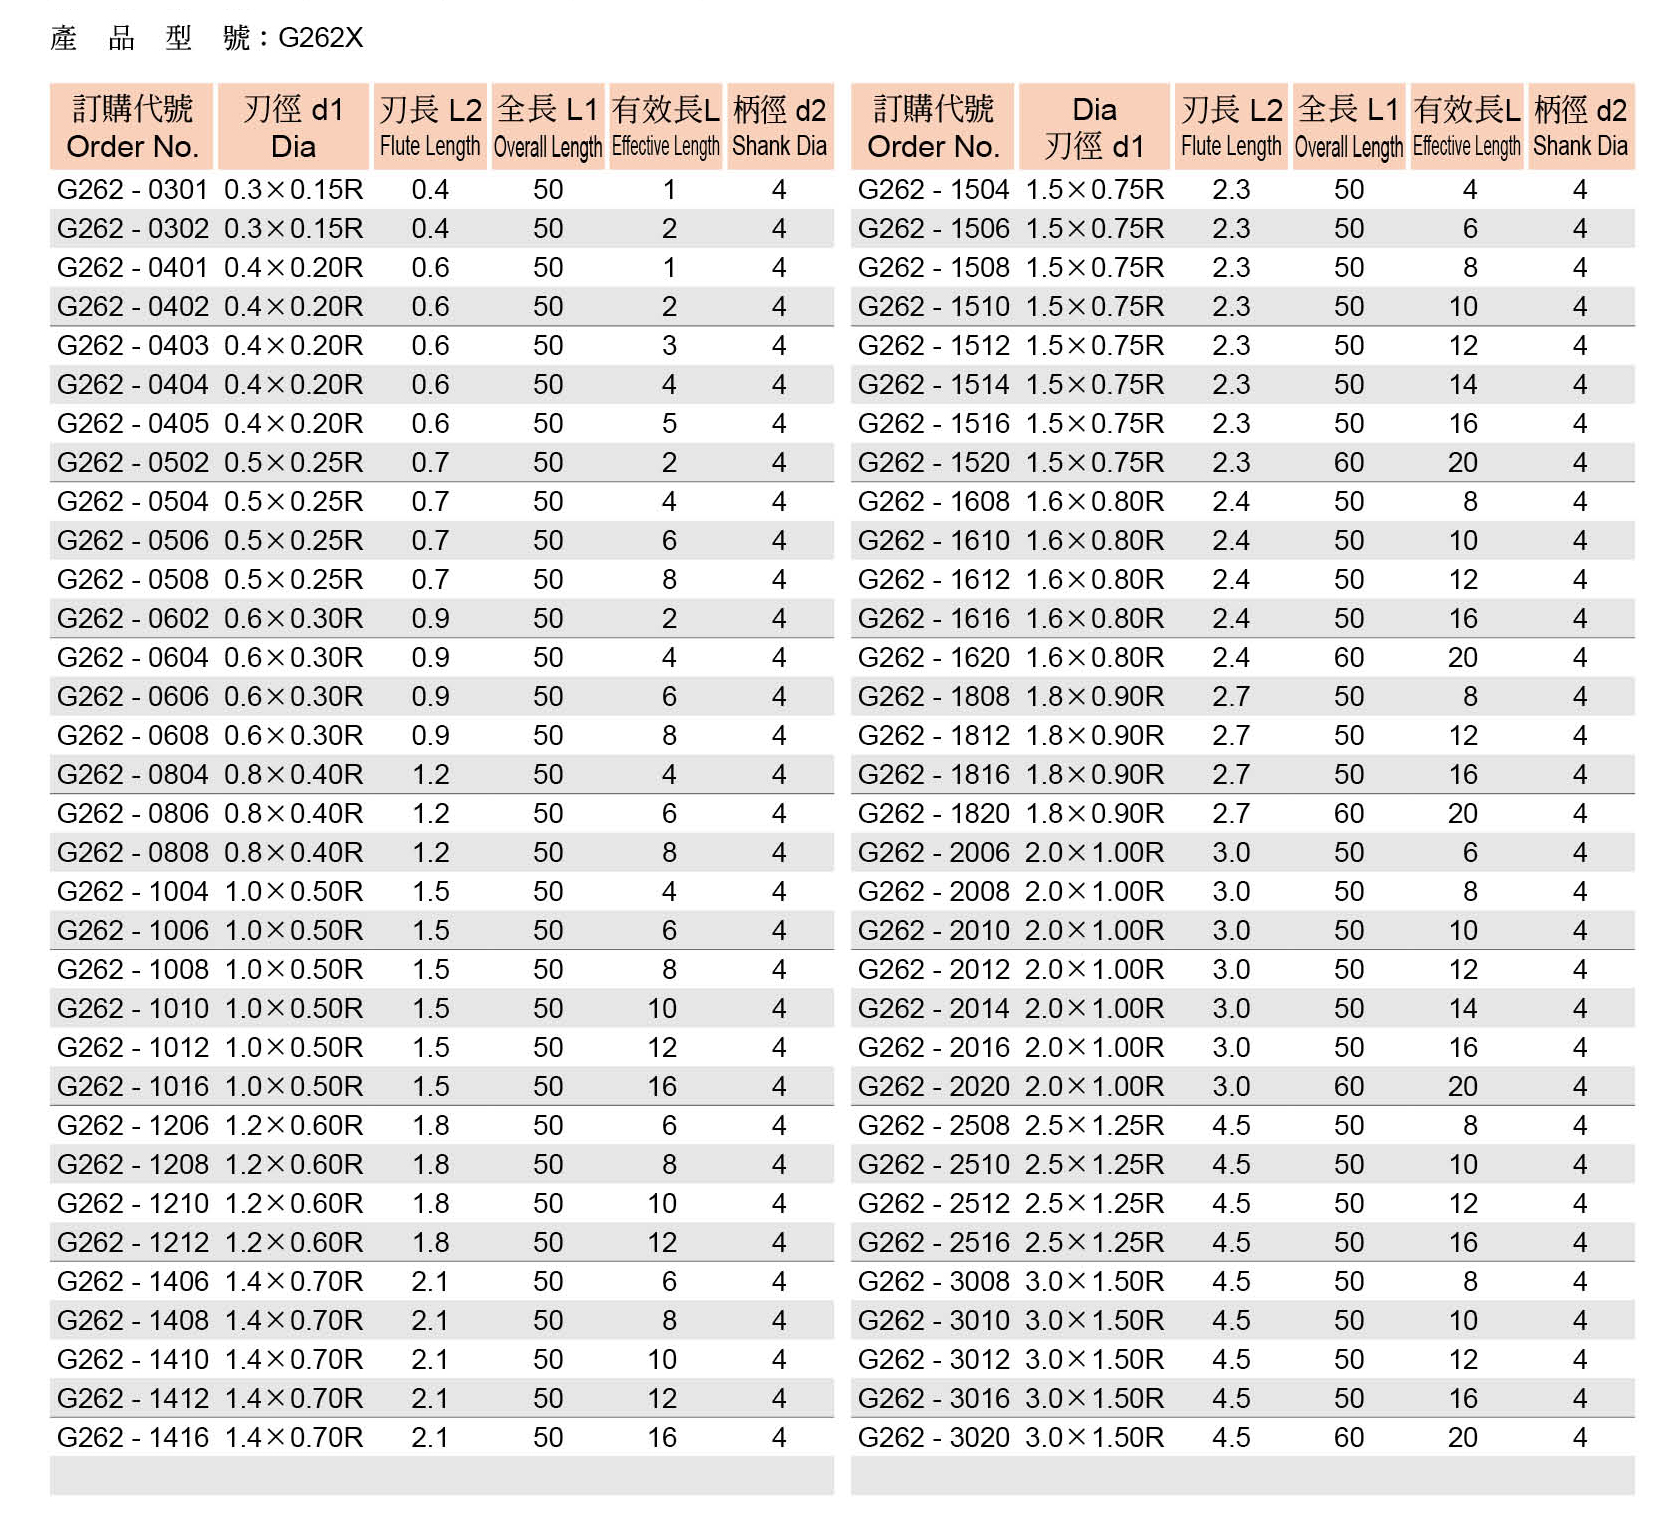The width and height of the screenshot is (1675, 1529).
Task: Click diameter 3.0×1.50R in row G262 - 3012
Action: 1095,1360
